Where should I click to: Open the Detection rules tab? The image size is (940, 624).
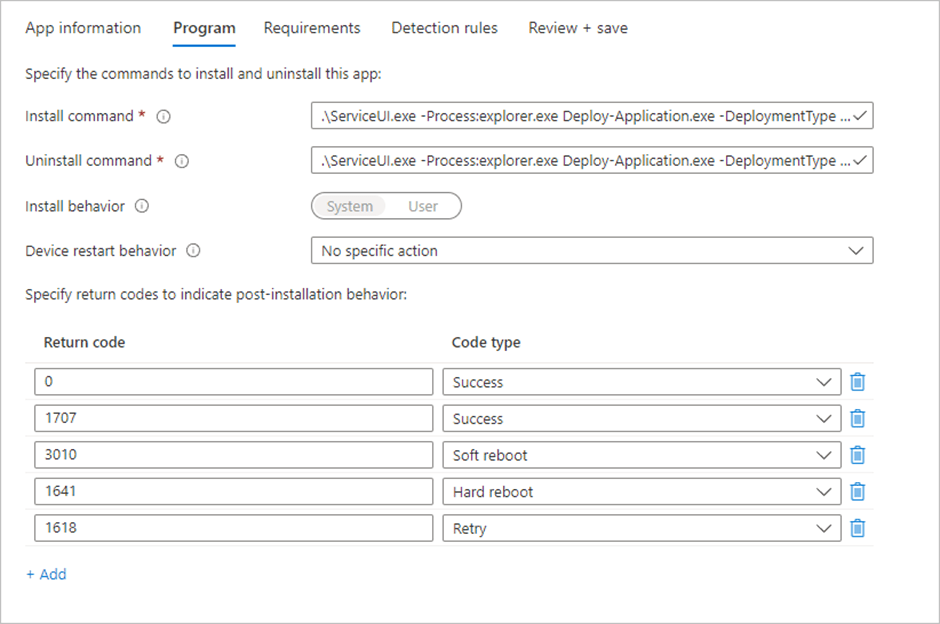pyautogui.click(x=444, y=28)
